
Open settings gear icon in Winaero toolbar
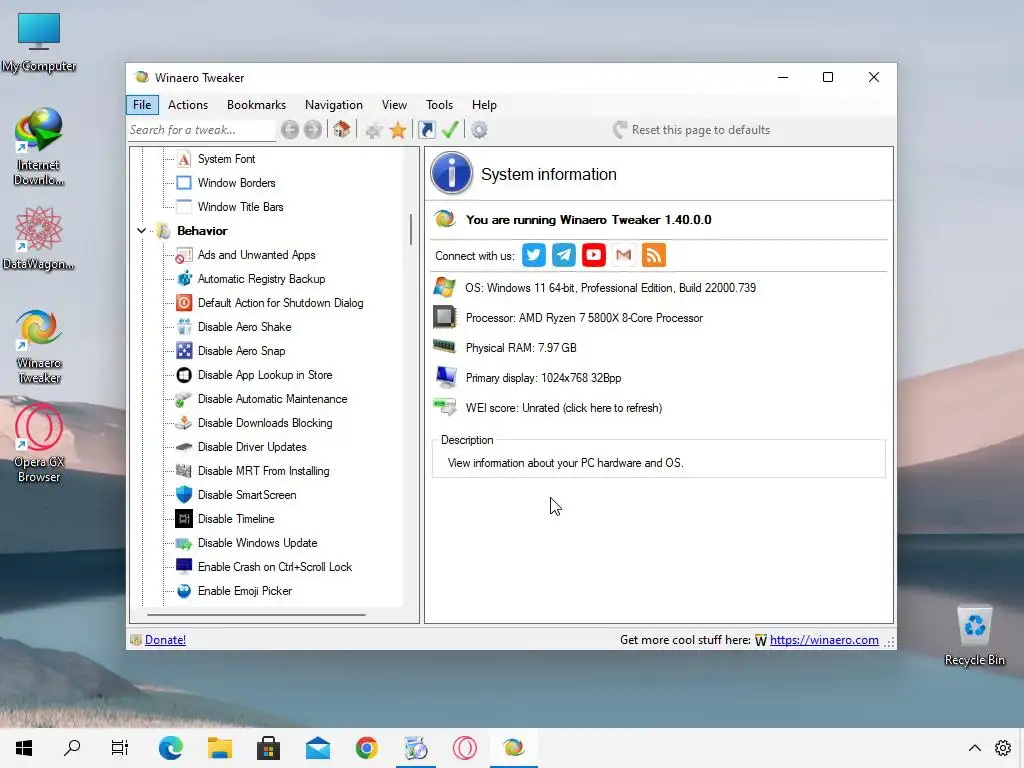479,130
